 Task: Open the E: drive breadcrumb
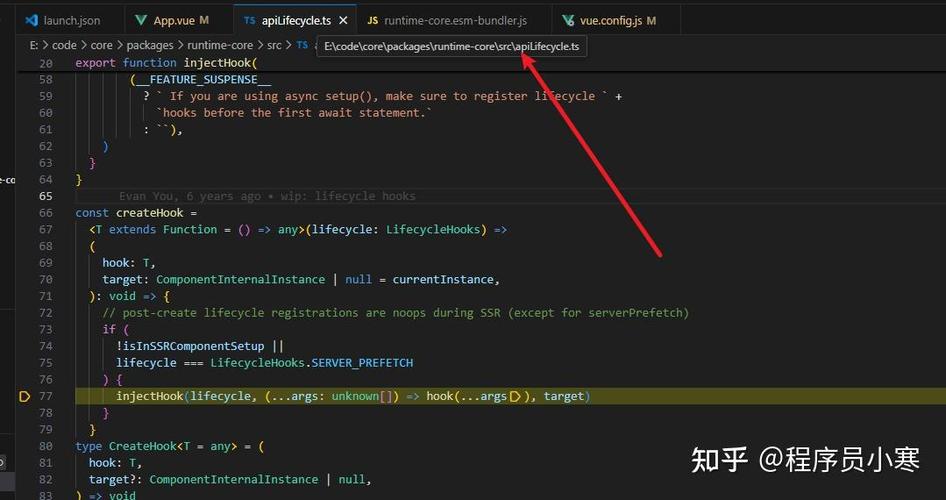pyautogui.click(x=34, y=45)
